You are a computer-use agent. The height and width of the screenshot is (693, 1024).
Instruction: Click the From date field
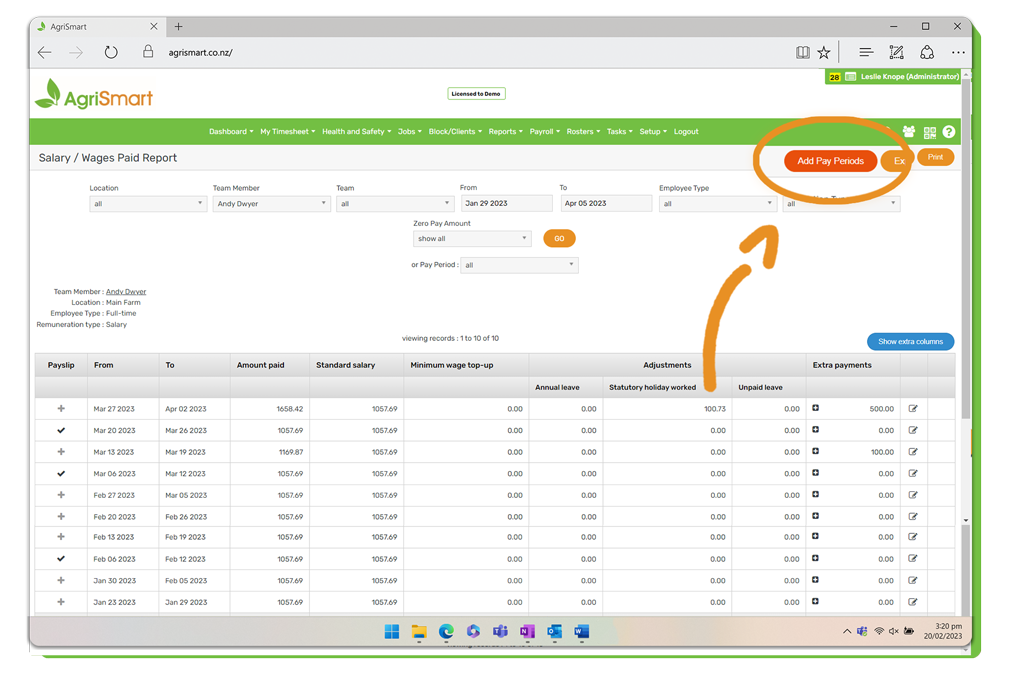506,204
